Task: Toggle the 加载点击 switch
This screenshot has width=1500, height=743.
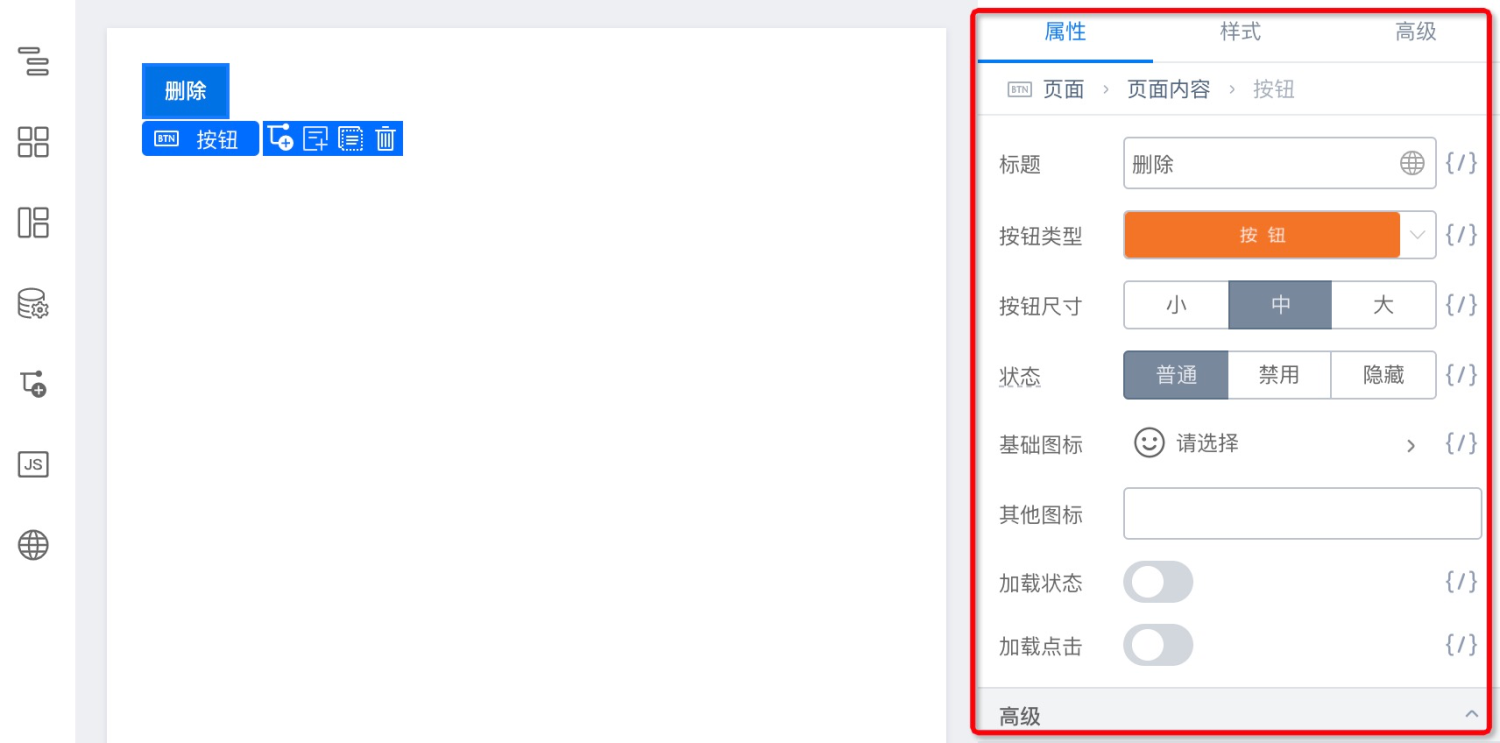Action: click(x=1158, y=645)
